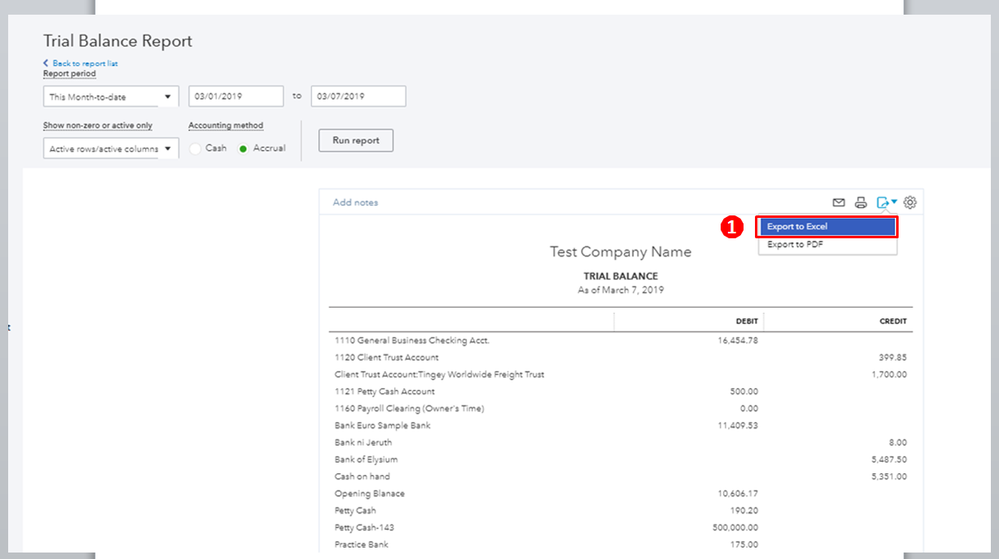The width and height of the screenshot is (999, 559).
Task: Select the Accrual accounting method
Action: coord(243,148)
